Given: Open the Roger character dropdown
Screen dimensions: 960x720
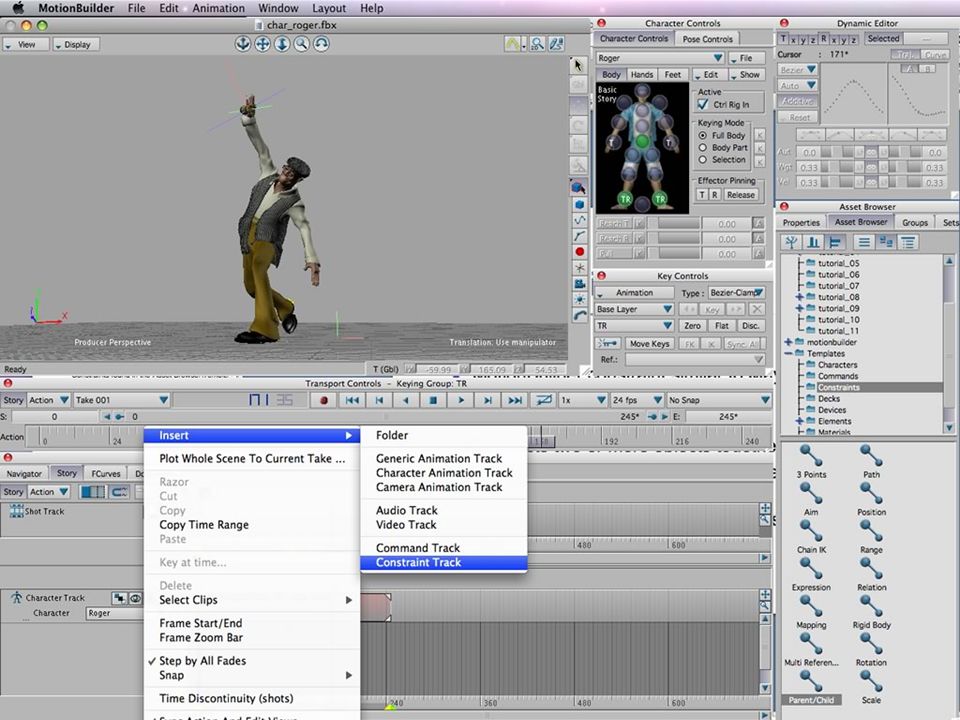Looking at the screenshot, I should (x=660, y=58).
